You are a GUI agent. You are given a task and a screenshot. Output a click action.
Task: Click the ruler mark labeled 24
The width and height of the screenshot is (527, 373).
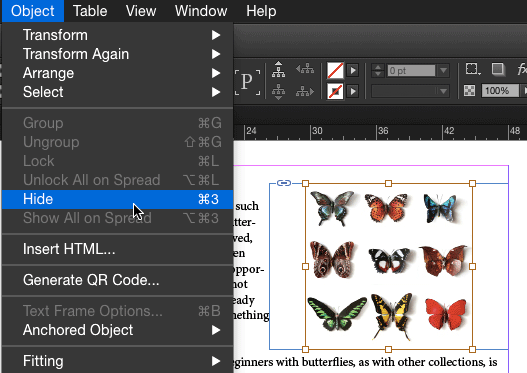click(251, 131)
